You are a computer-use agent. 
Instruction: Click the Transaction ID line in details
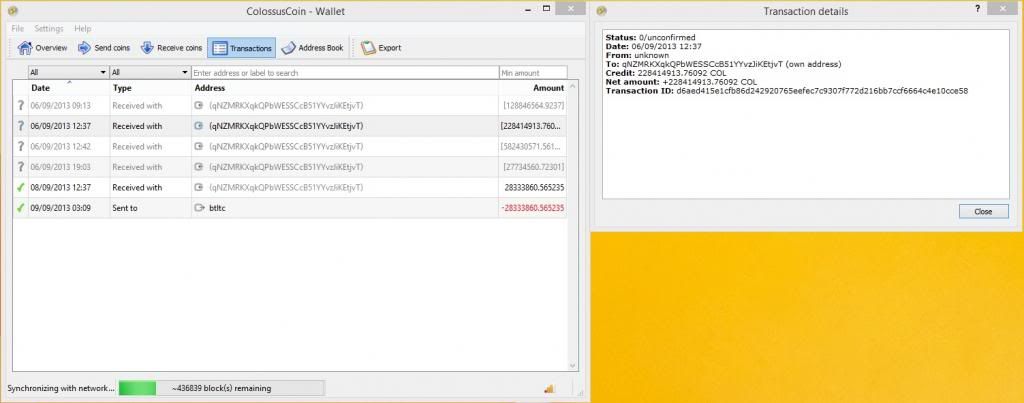coord(786,91)
